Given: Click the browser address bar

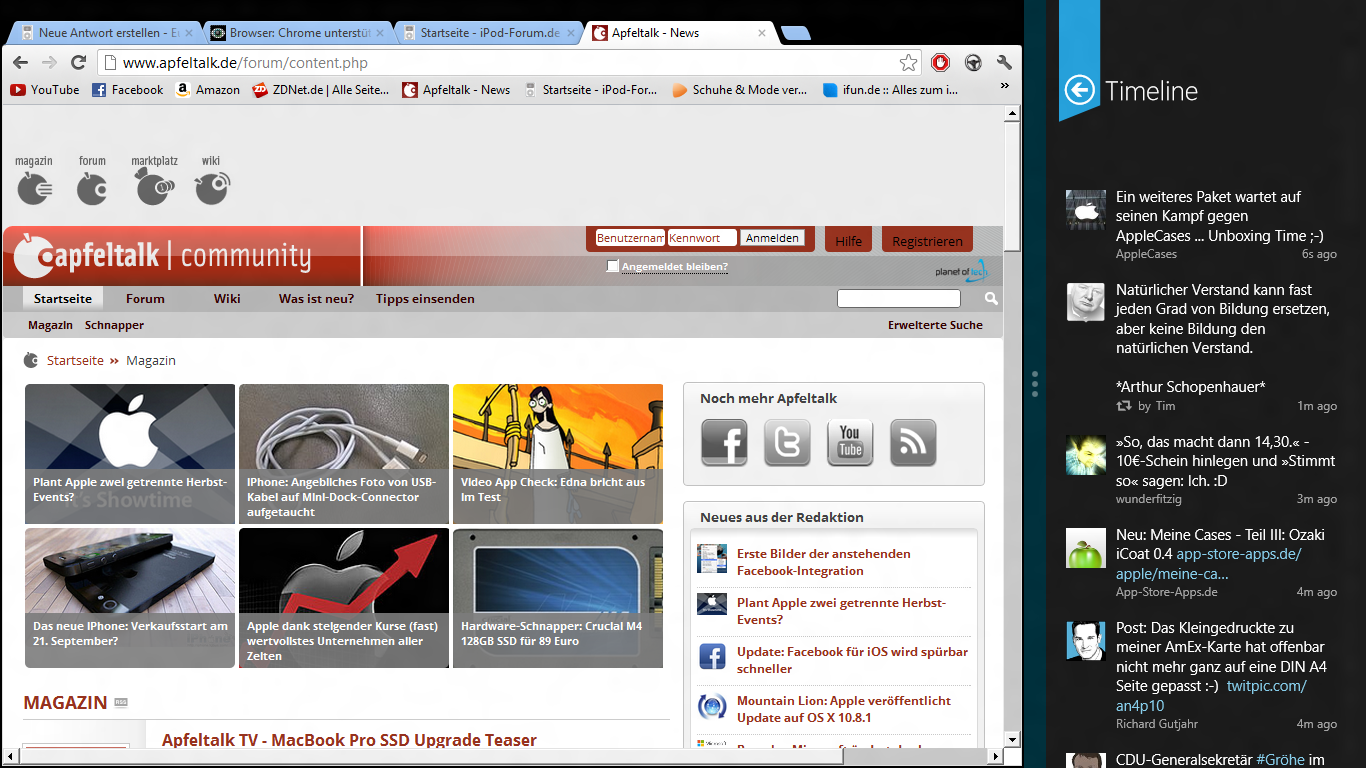Looking at the screenshot, I should [x=510, y=63].
